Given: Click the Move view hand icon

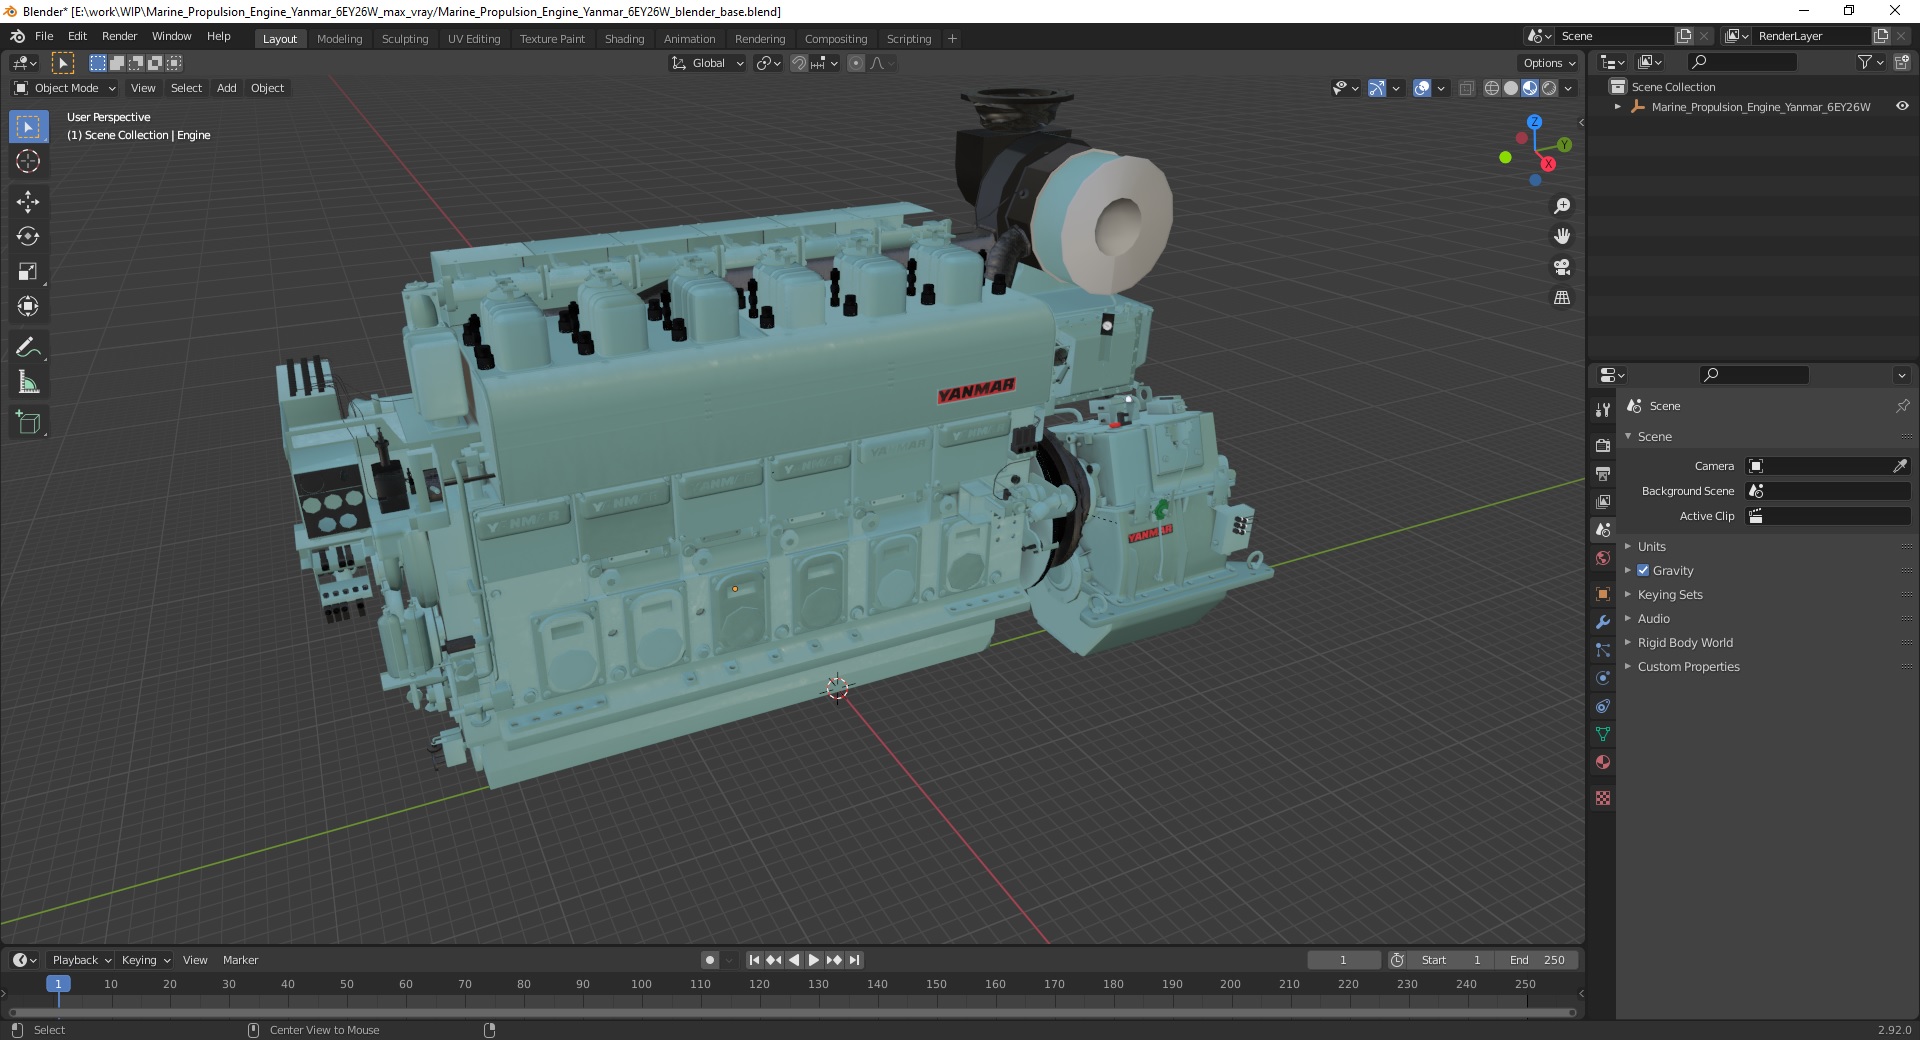Looking at the screenshot, I should click(x=1561, y=237).
